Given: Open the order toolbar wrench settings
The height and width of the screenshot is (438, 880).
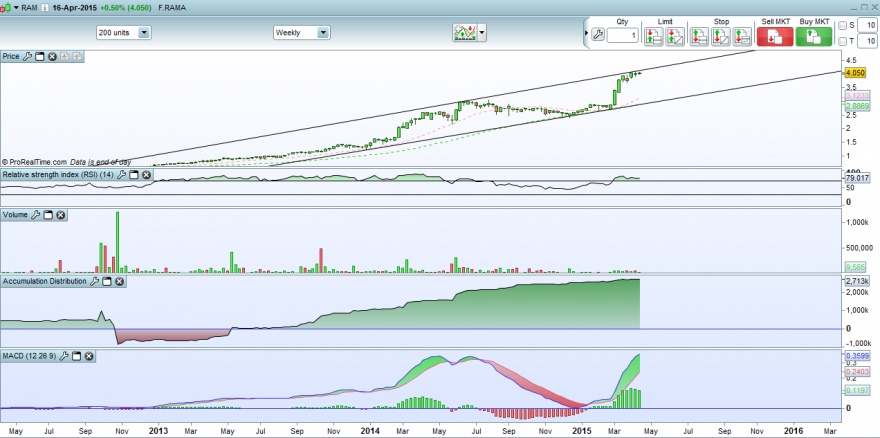Looking at the screenshot, I should tap(598, 35).
